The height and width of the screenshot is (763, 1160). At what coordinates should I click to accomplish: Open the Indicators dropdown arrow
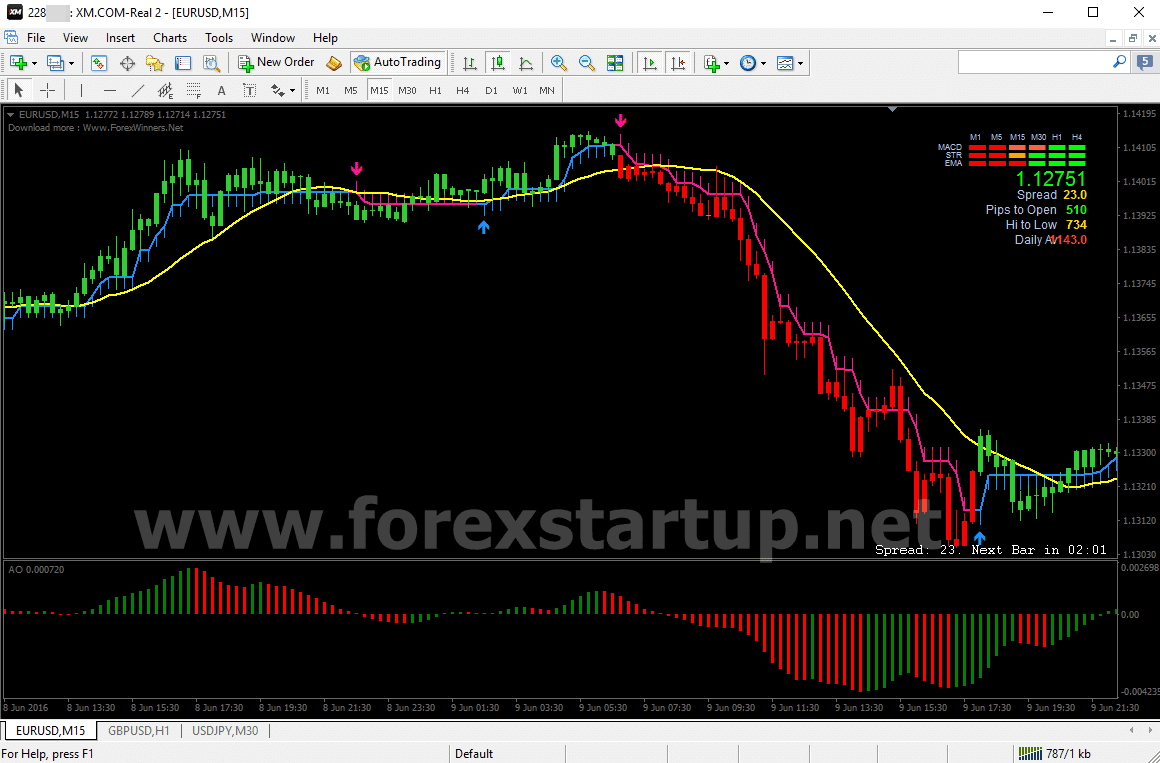(726, 64)
